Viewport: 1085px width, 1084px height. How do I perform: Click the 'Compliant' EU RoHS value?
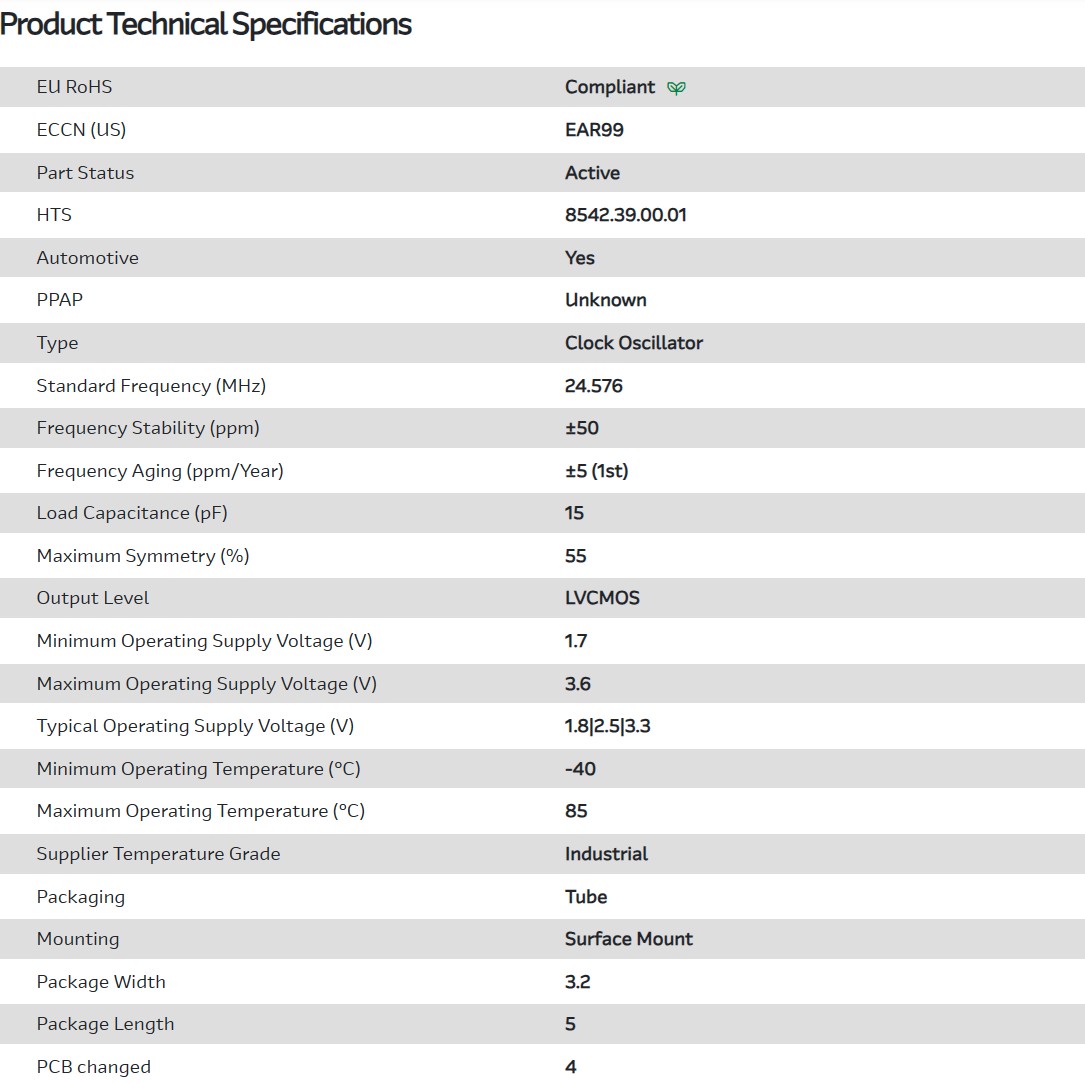pos(610,87)
